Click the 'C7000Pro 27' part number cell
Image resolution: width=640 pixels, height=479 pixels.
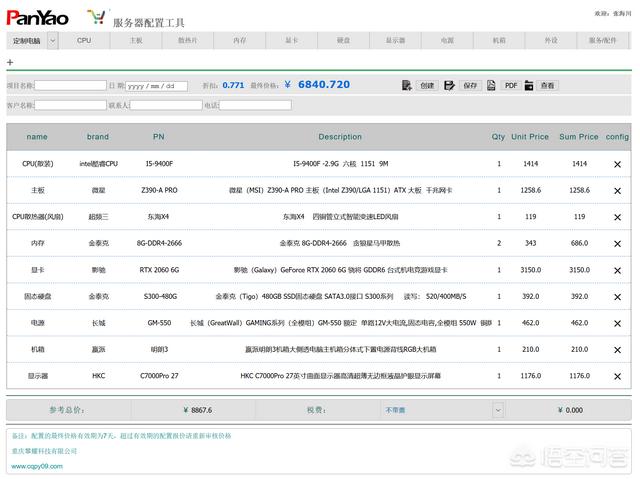pos(159,376)
